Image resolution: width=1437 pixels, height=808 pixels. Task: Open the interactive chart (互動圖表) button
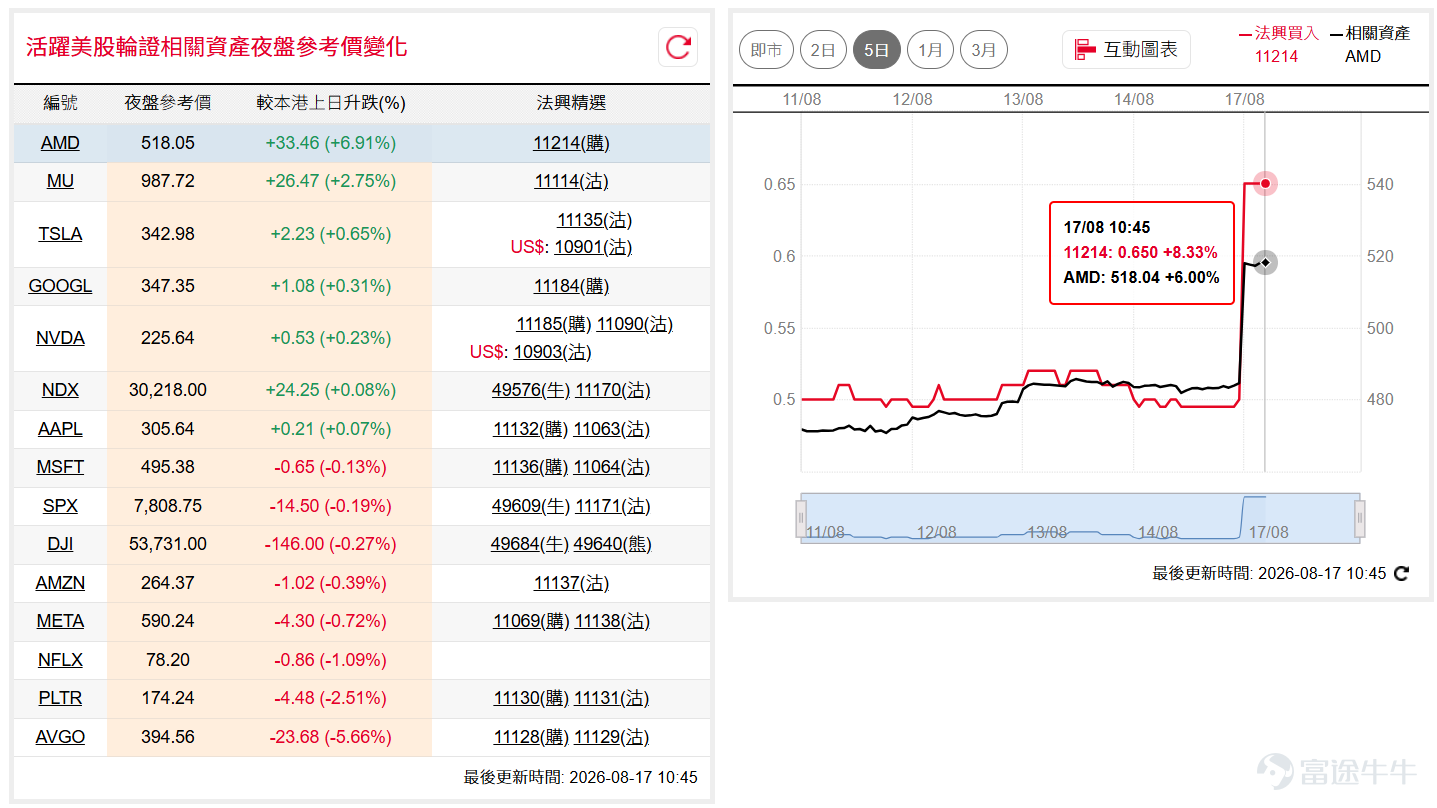pyautogui.click(x=1126, y=49)
